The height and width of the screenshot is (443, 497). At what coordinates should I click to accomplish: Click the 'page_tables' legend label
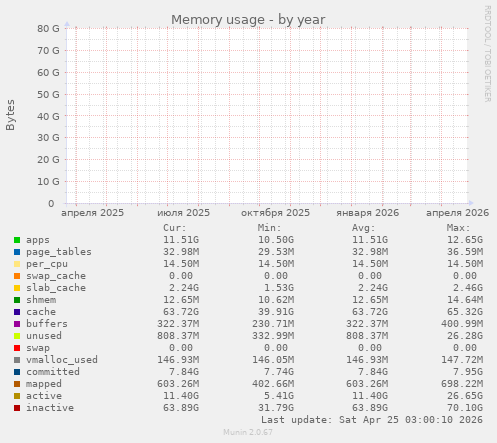coord(59,252)
